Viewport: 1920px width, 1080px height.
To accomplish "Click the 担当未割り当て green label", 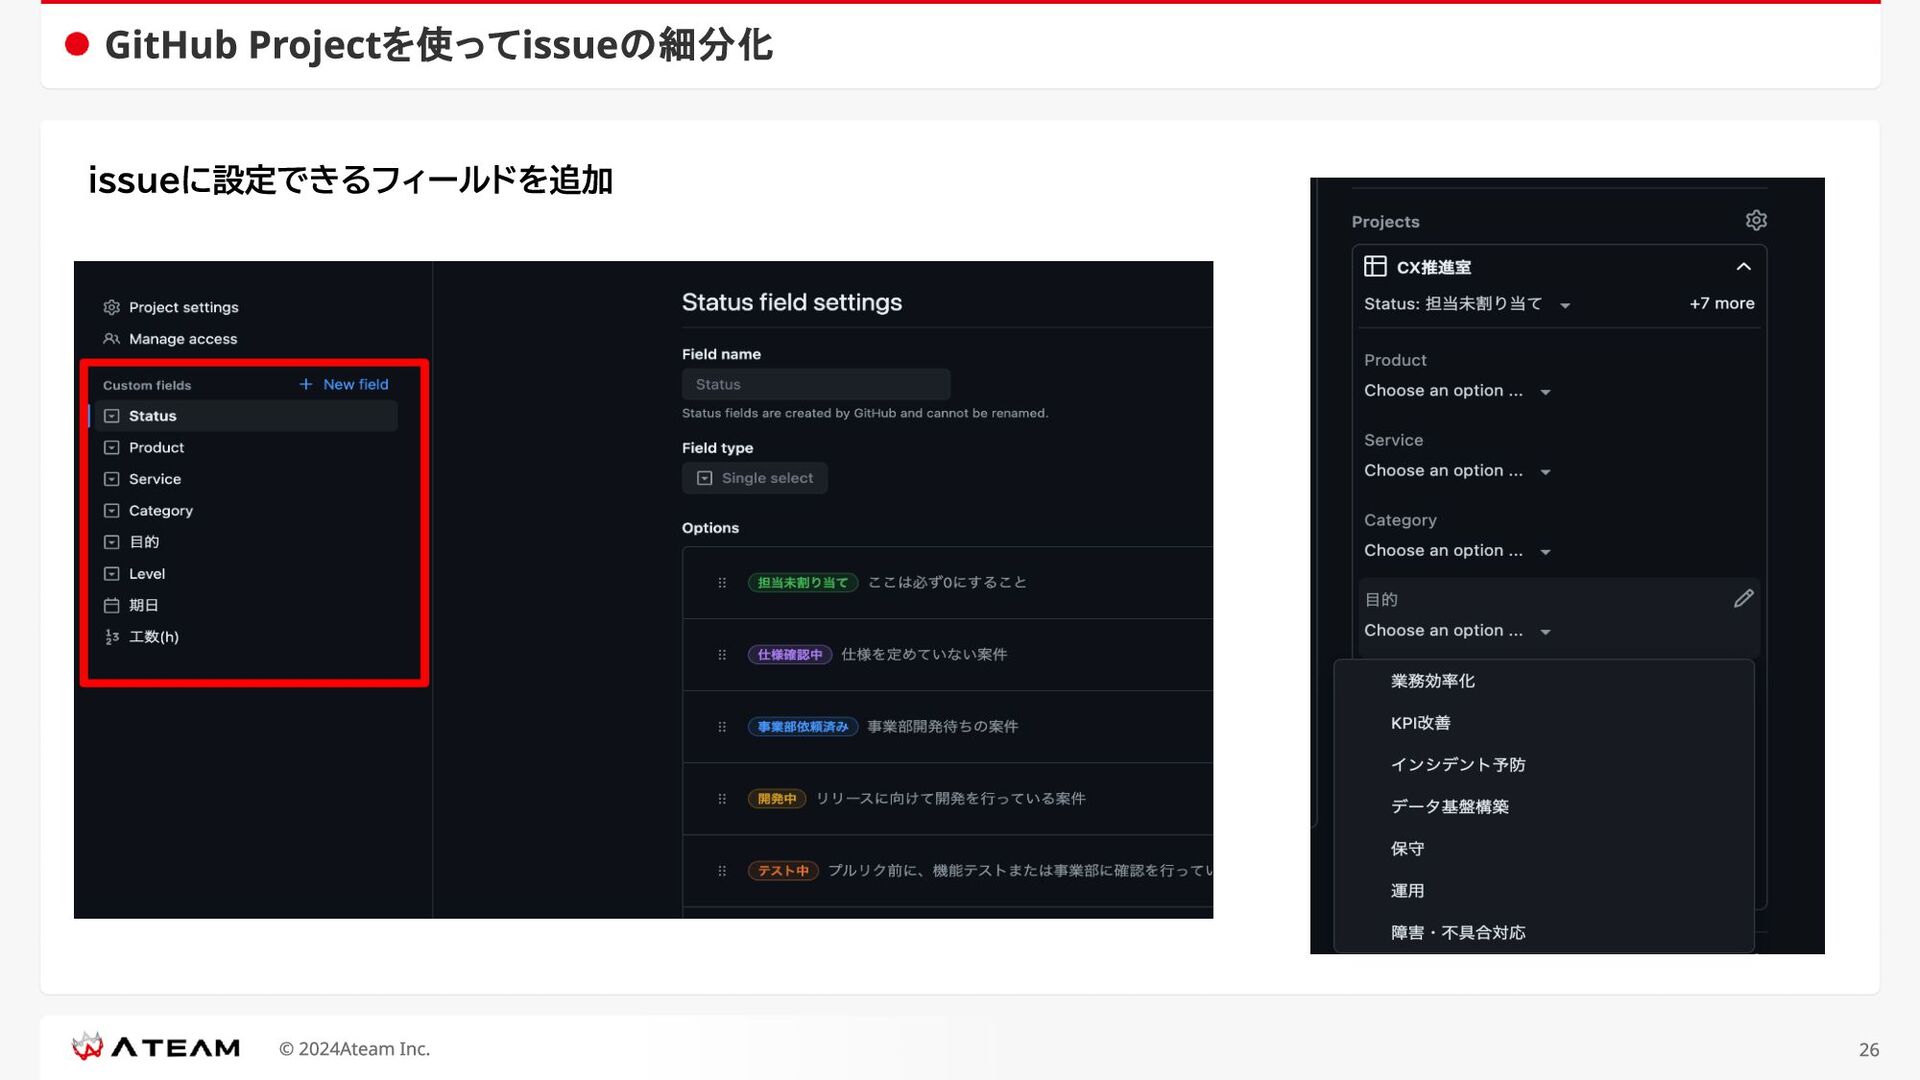I will pos(803,583).
